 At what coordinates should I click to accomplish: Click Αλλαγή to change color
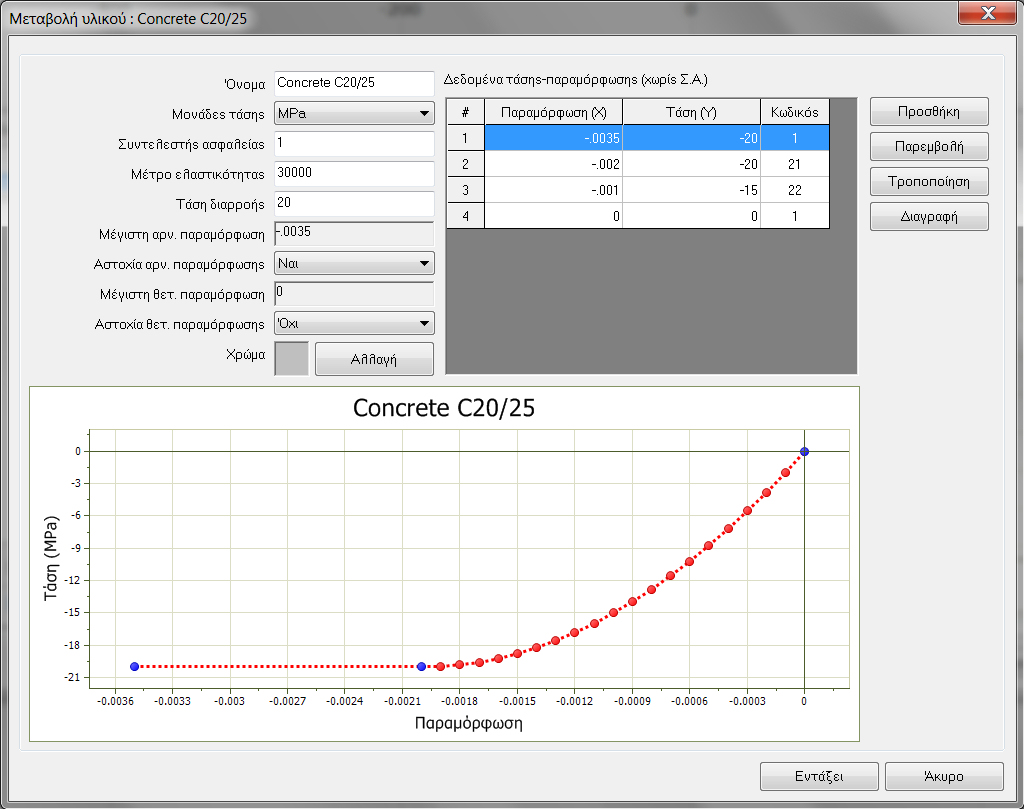coord(374,359)
